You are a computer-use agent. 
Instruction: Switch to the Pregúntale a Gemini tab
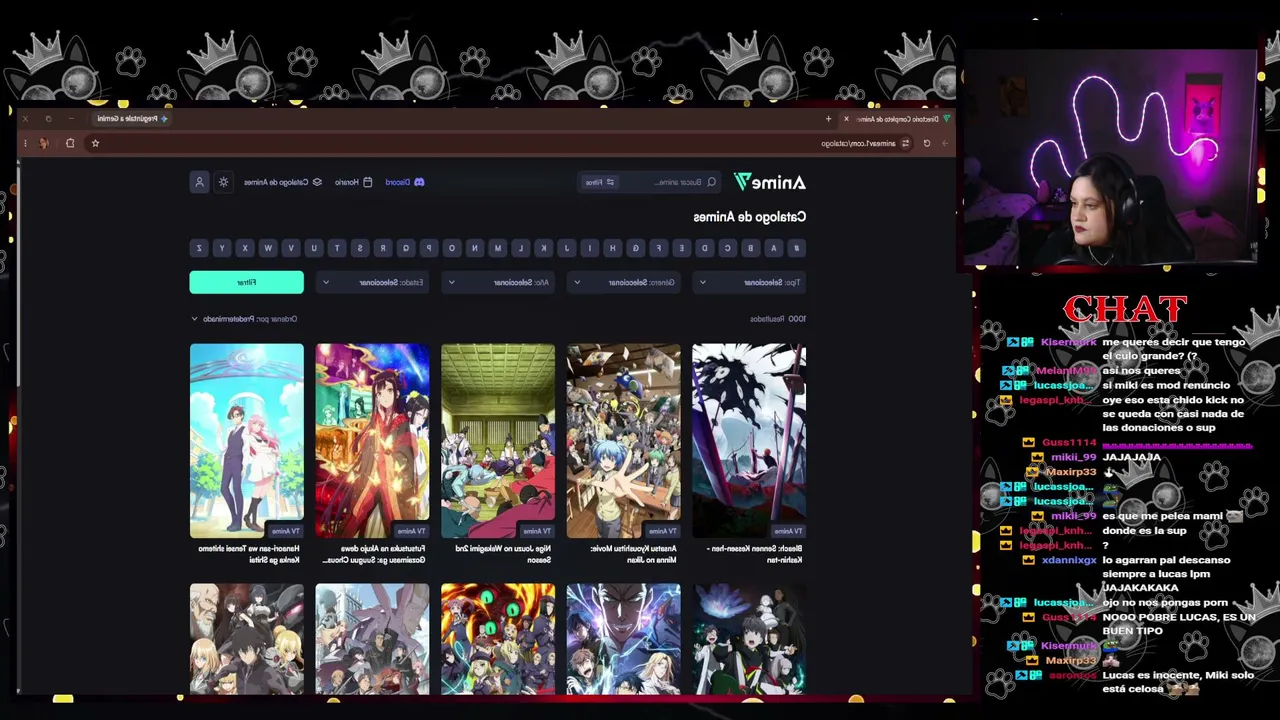[133, 119]
